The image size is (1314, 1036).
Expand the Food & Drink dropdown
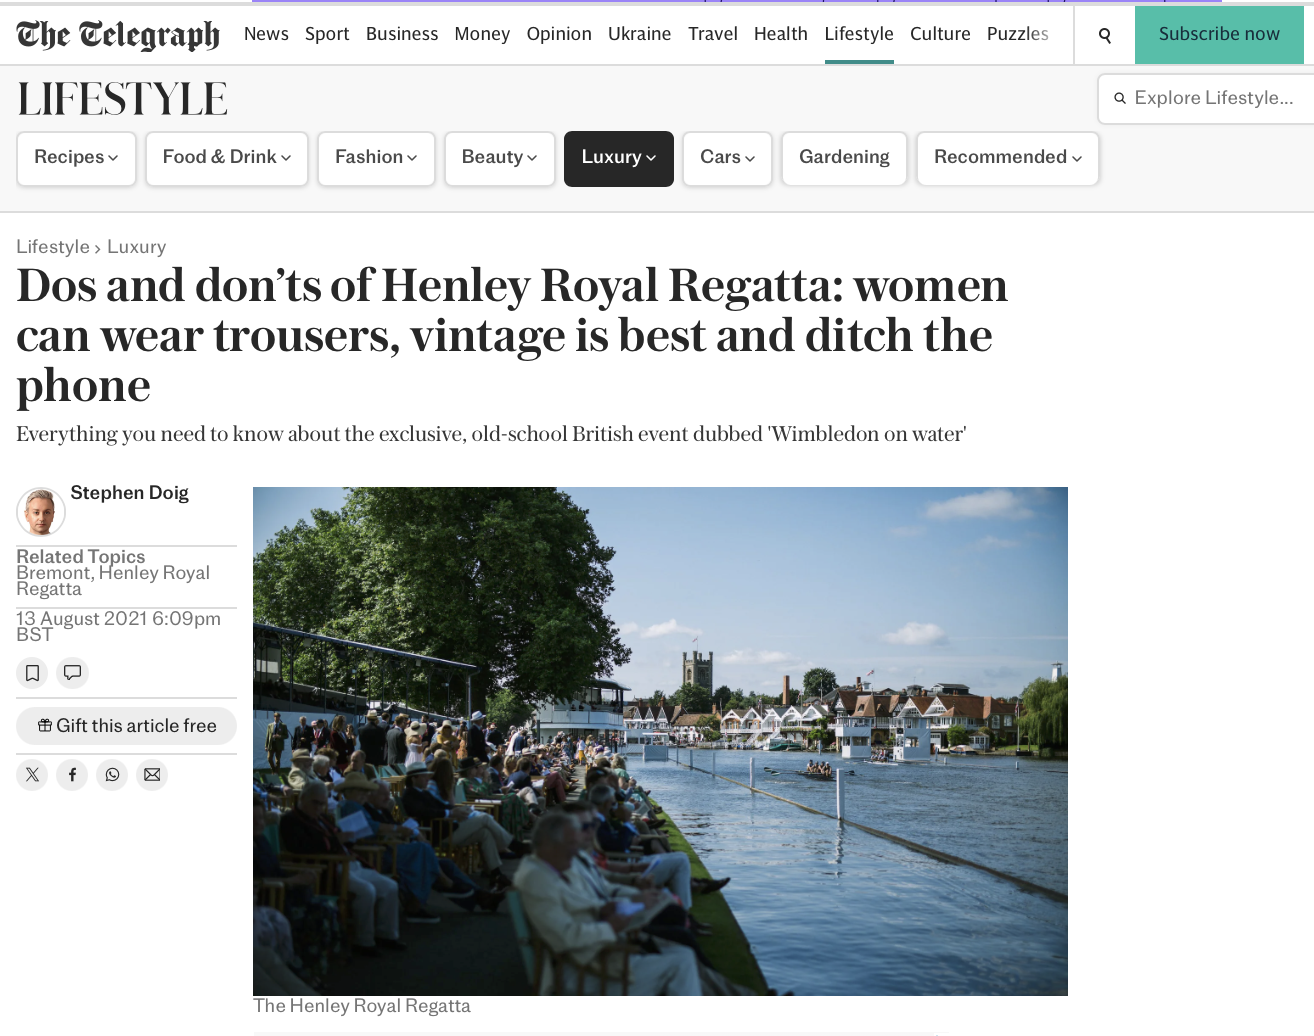[227, 158]
